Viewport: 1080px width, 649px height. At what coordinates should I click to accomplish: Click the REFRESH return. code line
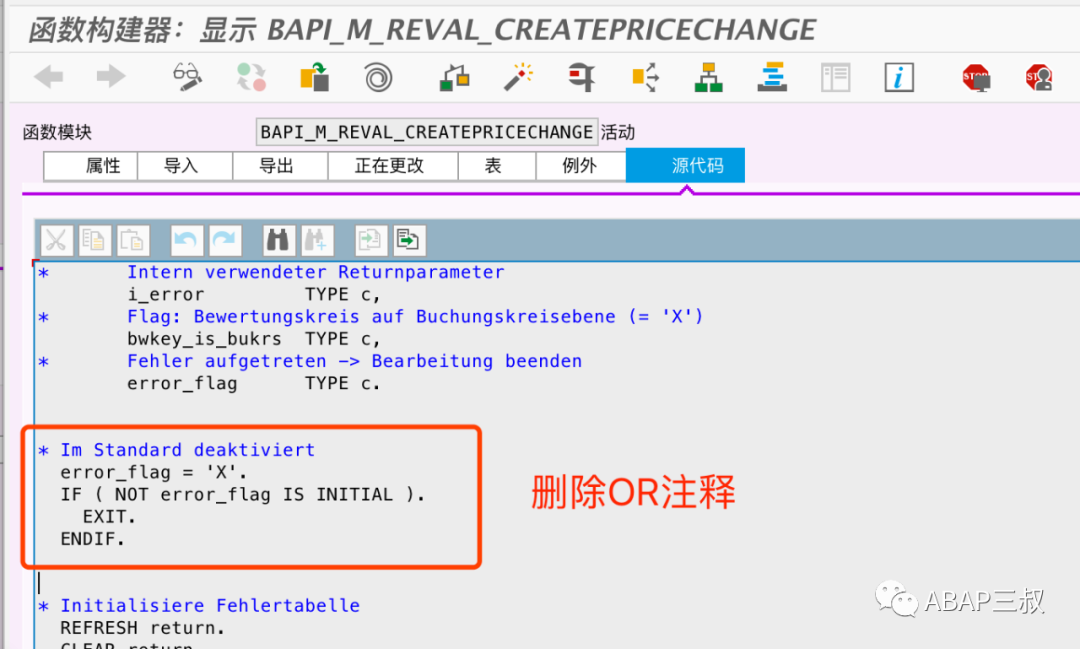point(143,628)
